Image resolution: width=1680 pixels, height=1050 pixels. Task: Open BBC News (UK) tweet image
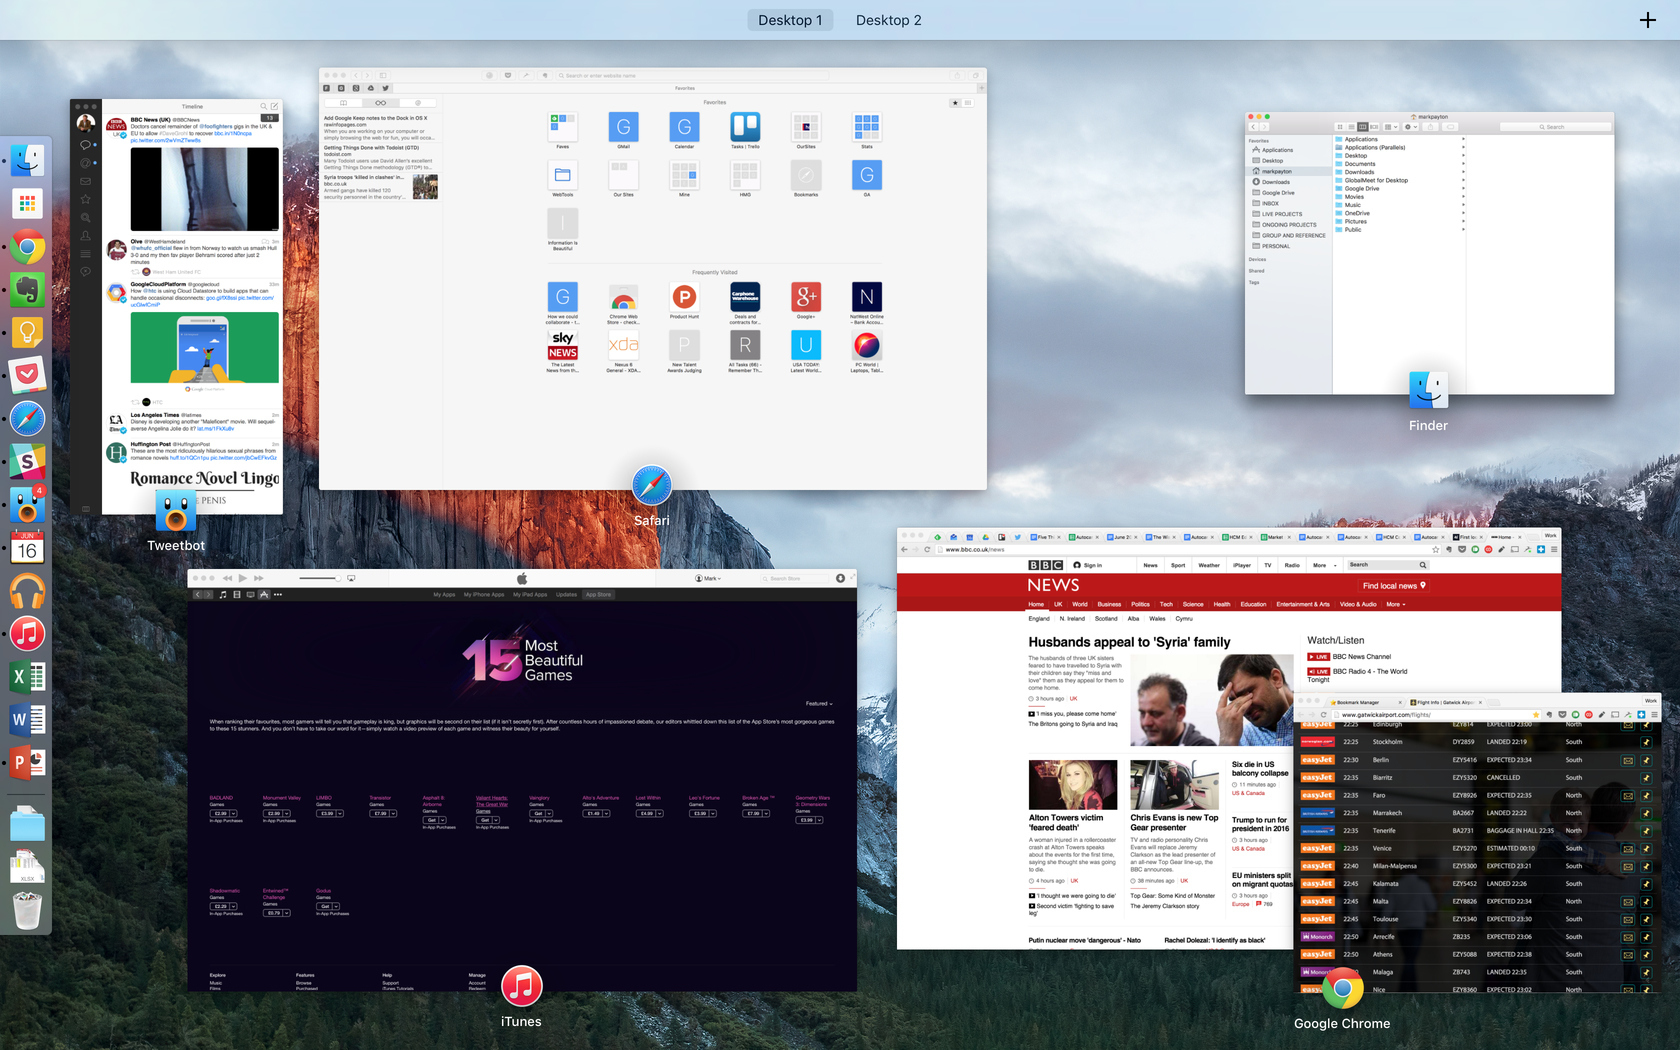point(204,189)
